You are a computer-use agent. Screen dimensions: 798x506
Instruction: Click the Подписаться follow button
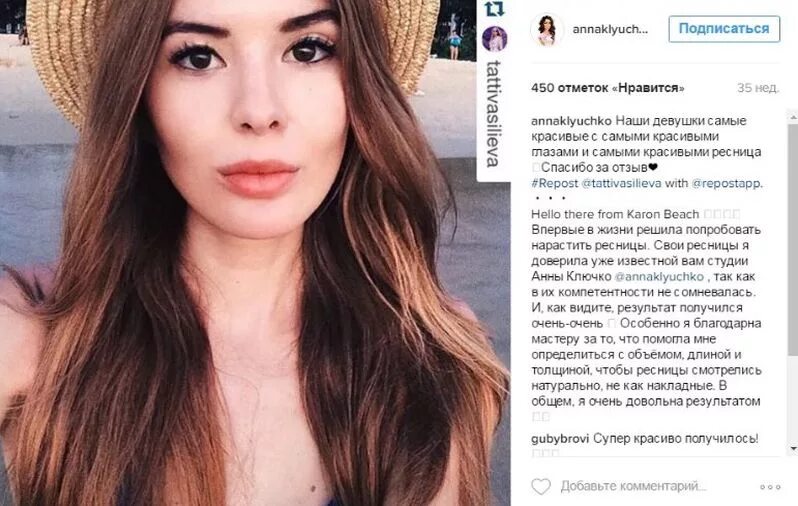[724, 29]
